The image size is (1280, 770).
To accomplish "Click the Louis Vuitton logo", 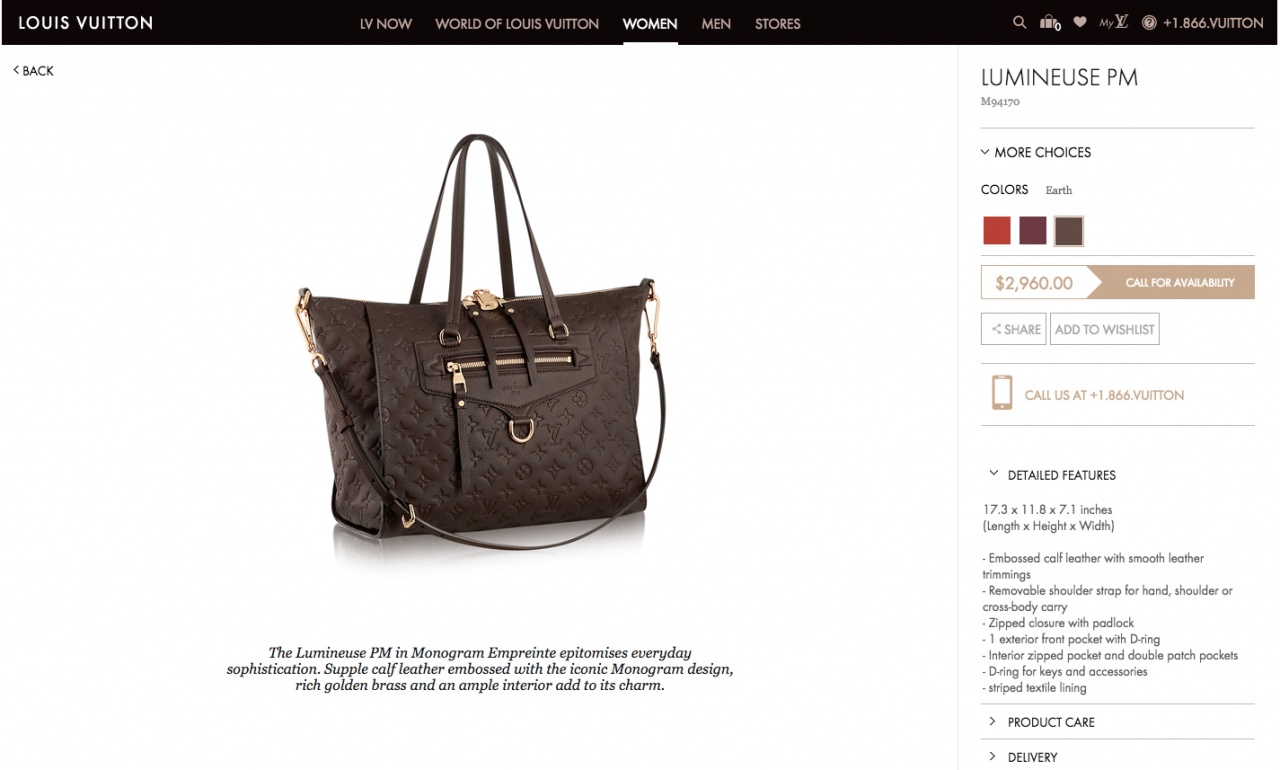I will [85, 22].
